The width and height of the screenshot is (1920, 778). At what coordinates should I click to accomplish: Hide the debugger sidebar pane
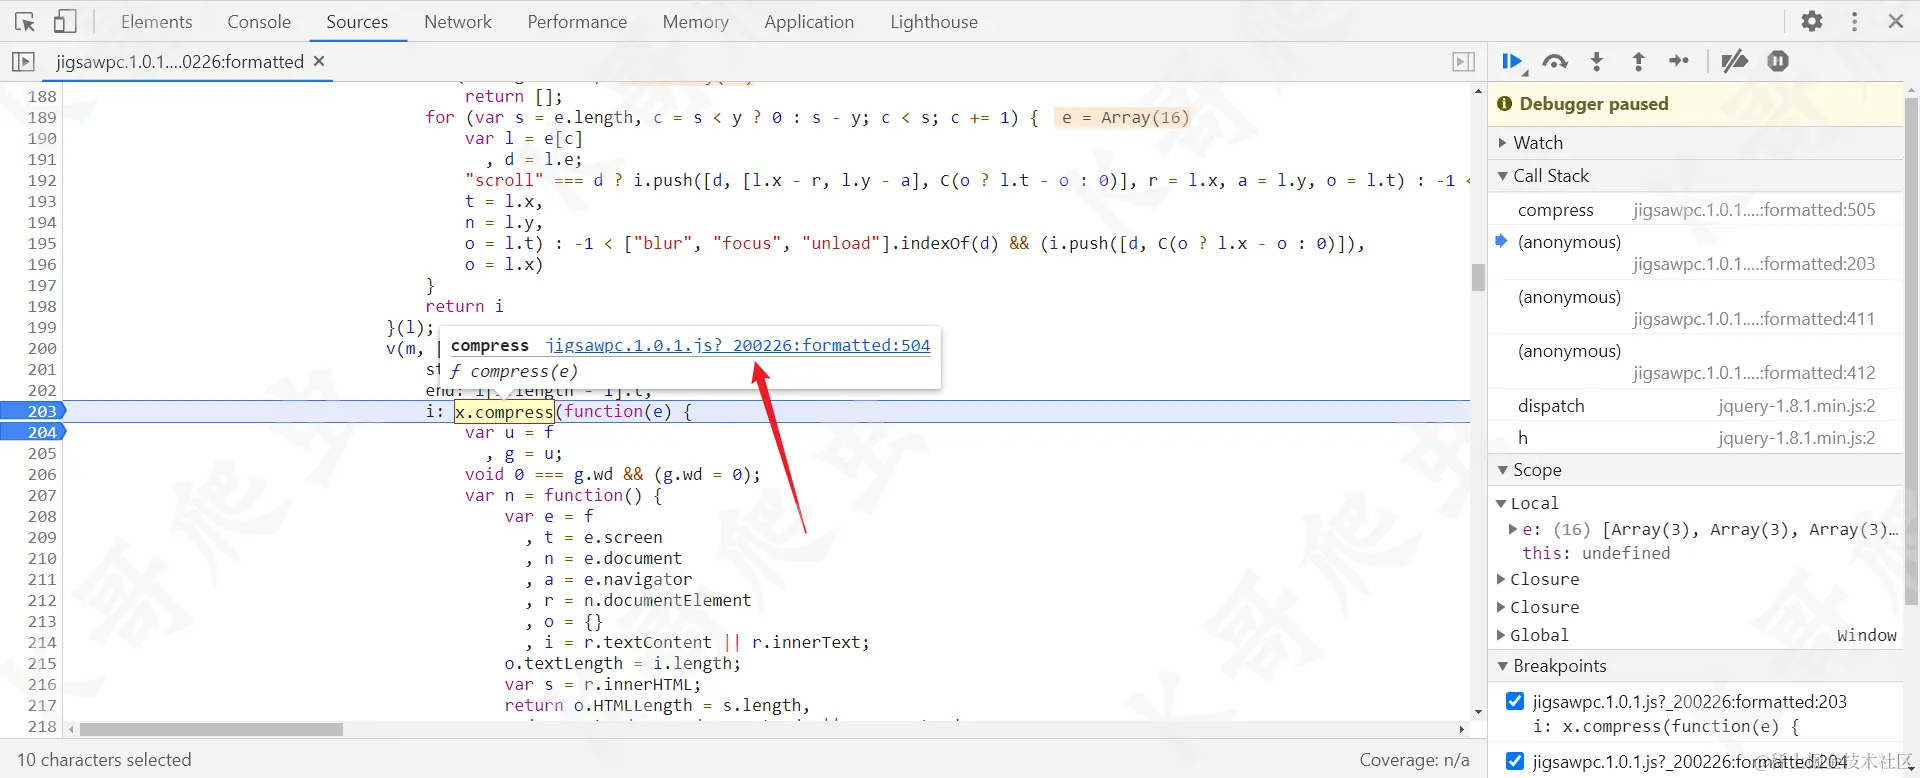[1463, 62]
